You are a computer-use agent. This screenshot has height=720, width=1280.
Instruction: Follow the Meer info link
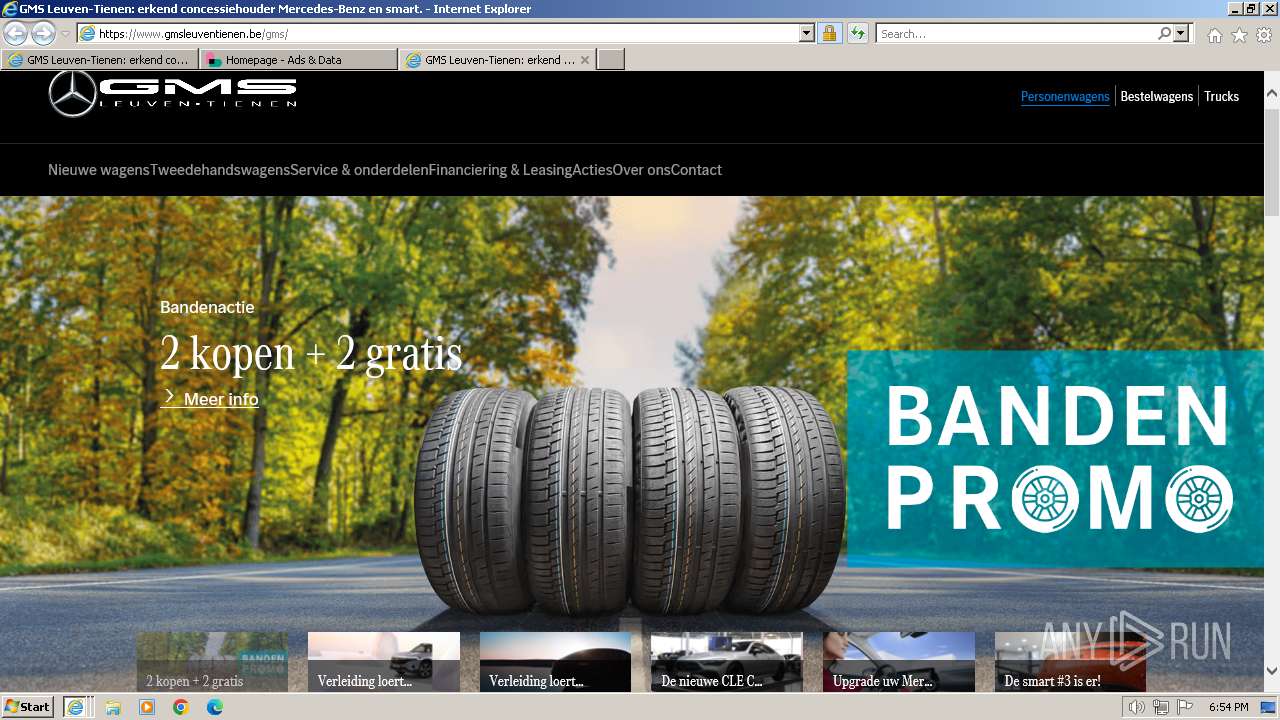coord(210,399)
